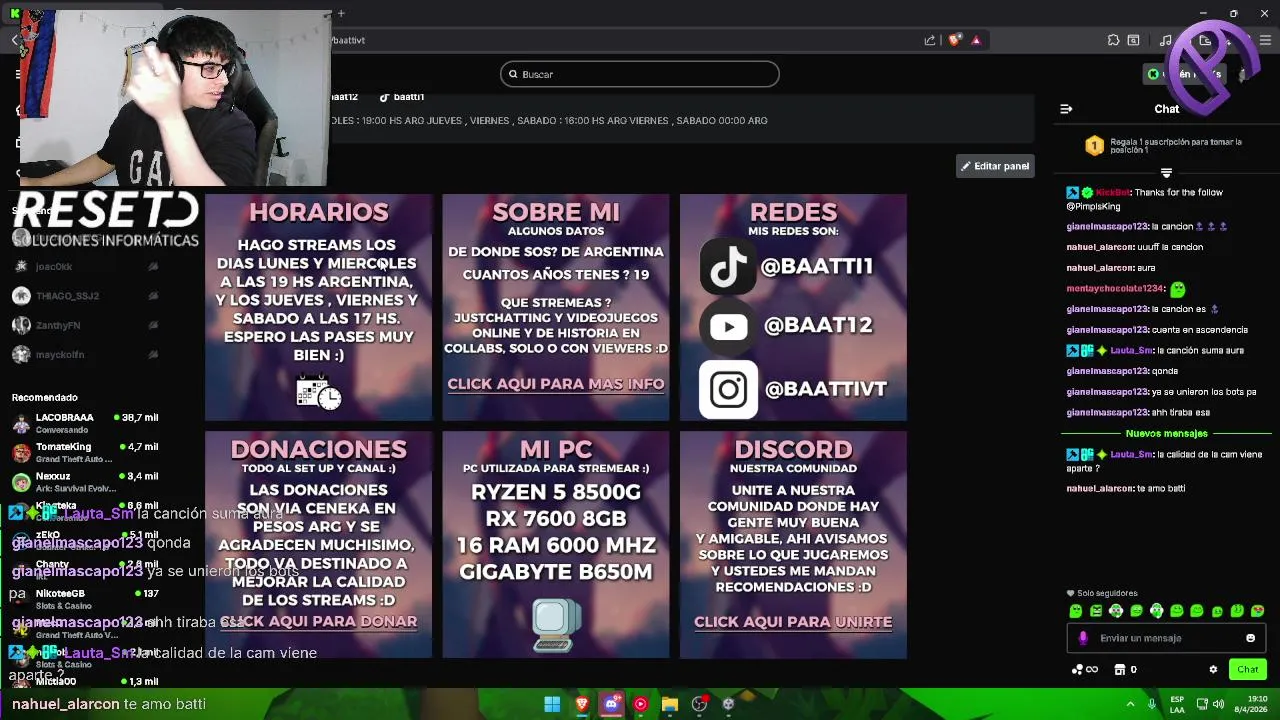This screenshot has width=1280, height=720.
Task: Click the baatti1 TikTok link above panels
Action: [402, 97]
